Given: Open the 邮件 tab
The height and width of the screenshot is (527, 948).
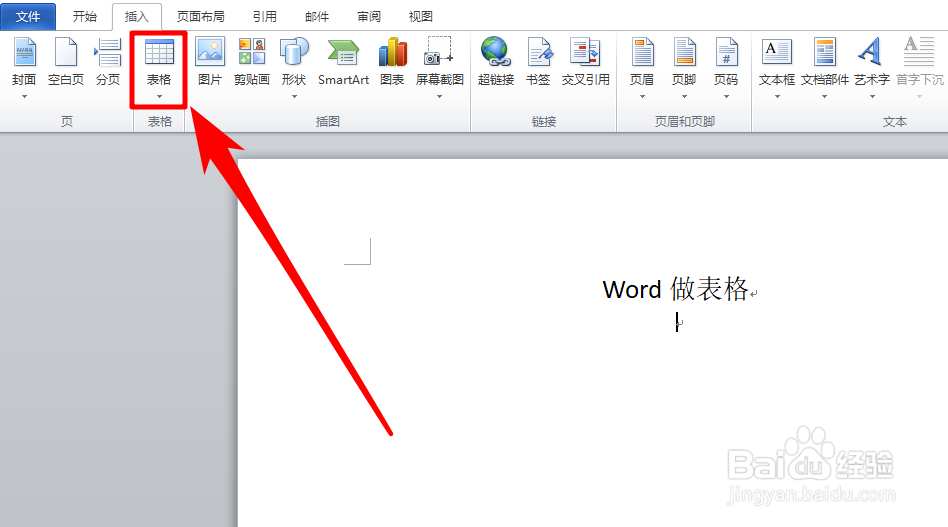Looking at the screenshot, I should [x=317, y=16].
